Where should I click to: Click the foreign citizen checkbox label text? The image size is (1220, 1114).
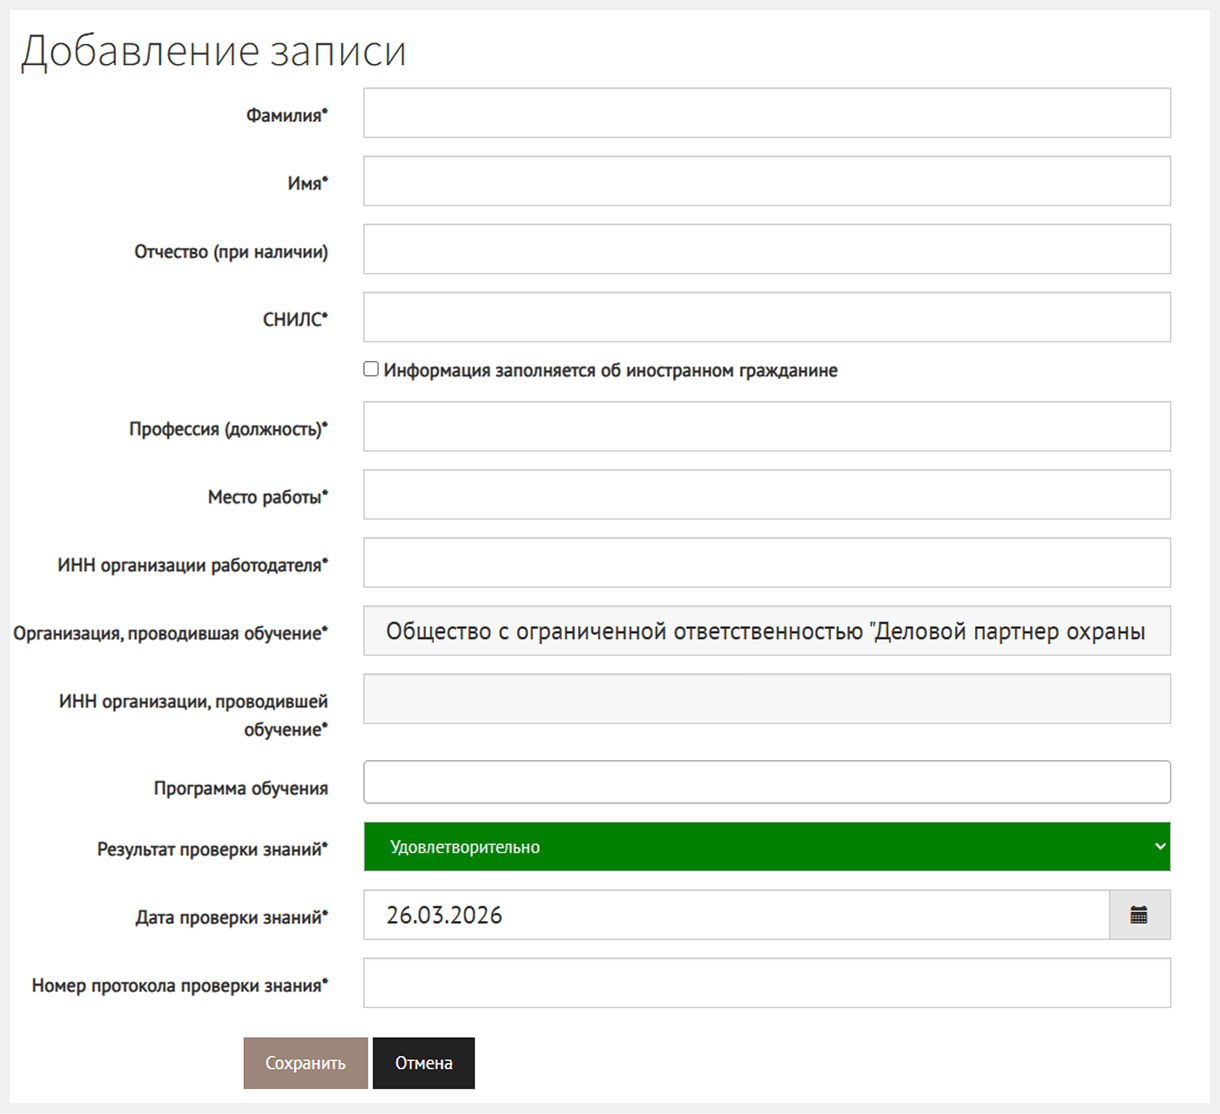click(x=610, y=371)
